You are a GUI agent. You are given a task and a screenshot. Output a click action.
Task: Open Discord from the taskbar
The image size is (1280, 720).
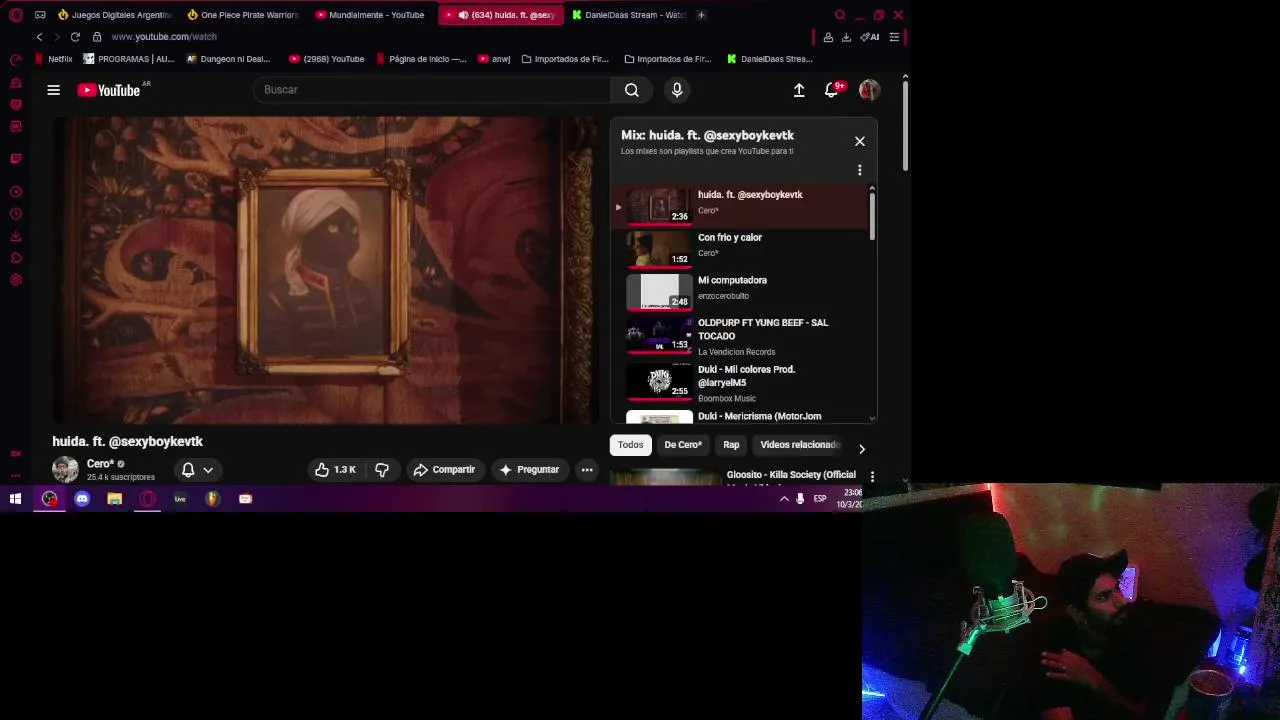pos(82,498)
